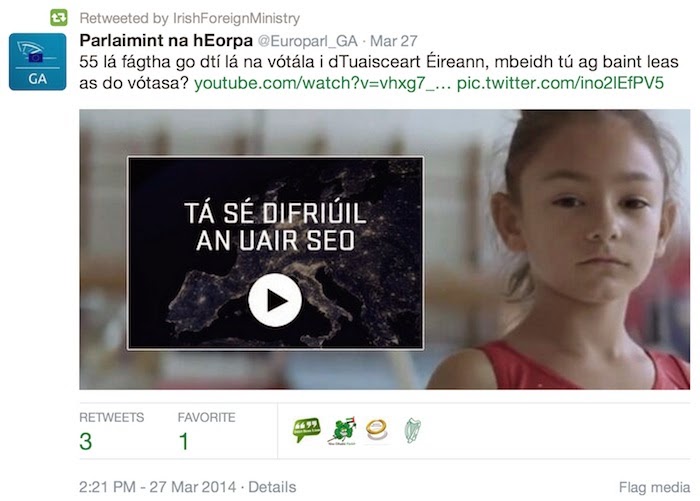Screen dimensions: 700x501
Task: Open green speech bubble quotes avatar
Action: coord(307,430)
